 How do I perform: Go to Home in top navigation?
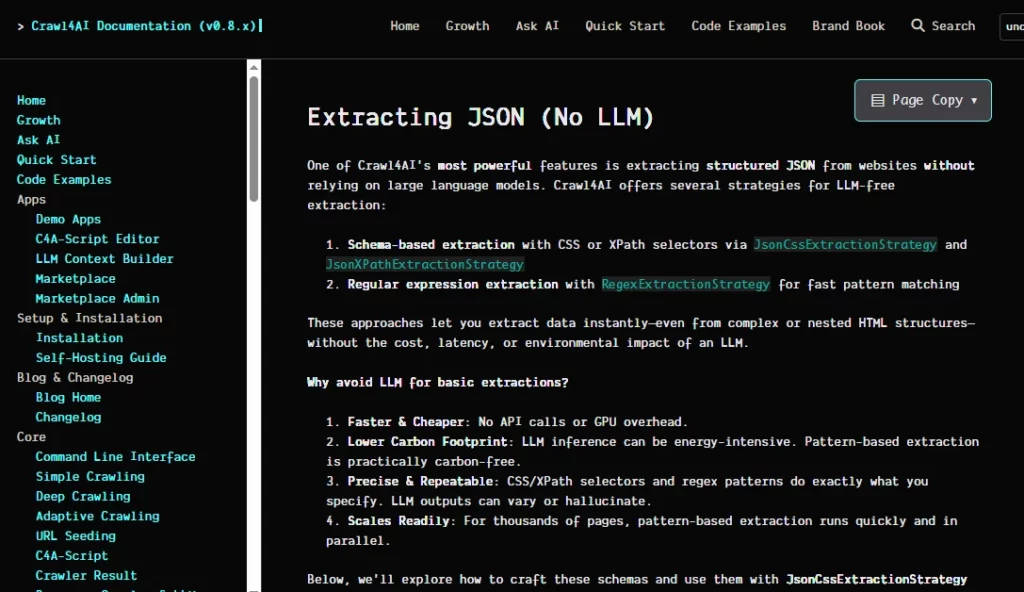point(405,25)
